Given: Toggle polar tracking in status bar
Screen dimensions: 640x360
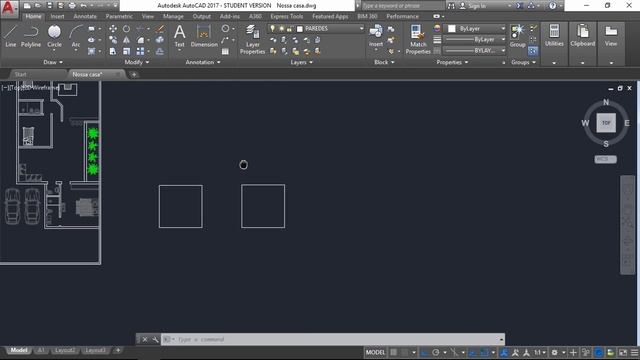Looking at the screenshot, I should click(436, 352).
